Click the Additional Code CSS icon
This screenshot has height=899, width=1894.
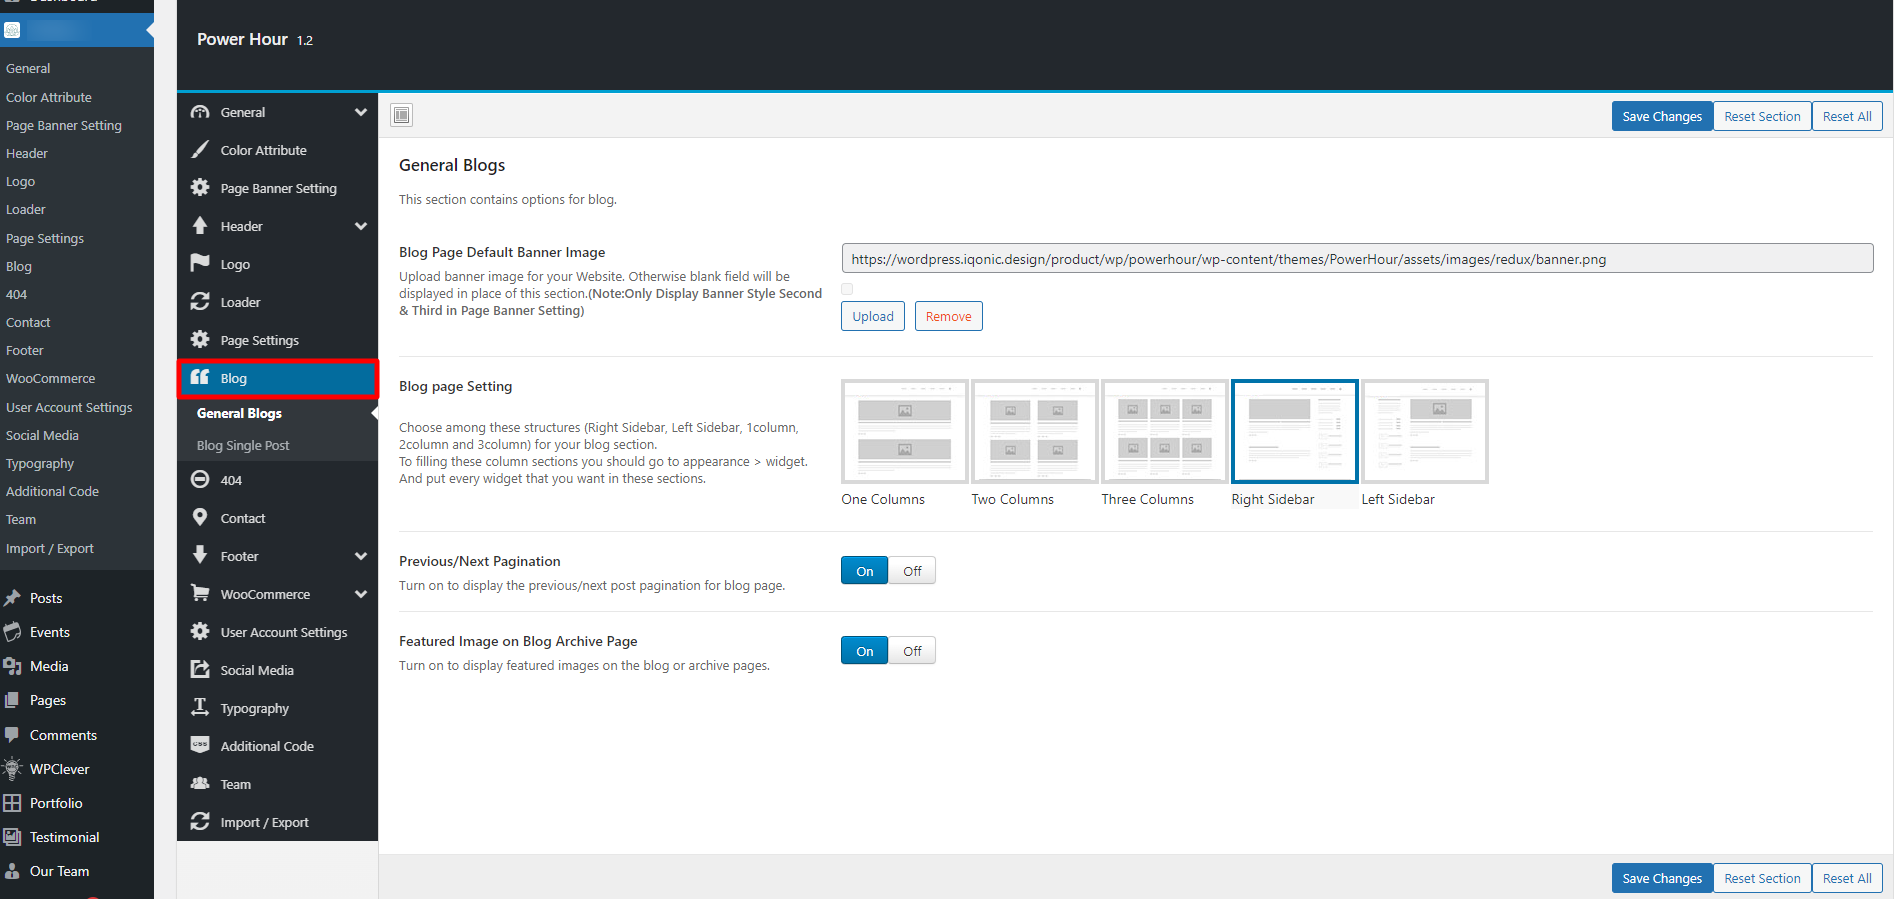pyautogui.click(x=200, y=745)
